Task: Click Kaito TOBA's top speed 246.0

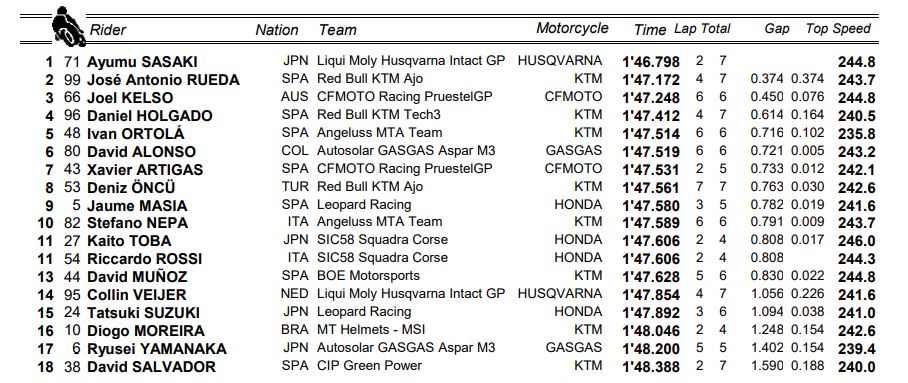Action: pos(856,241)
